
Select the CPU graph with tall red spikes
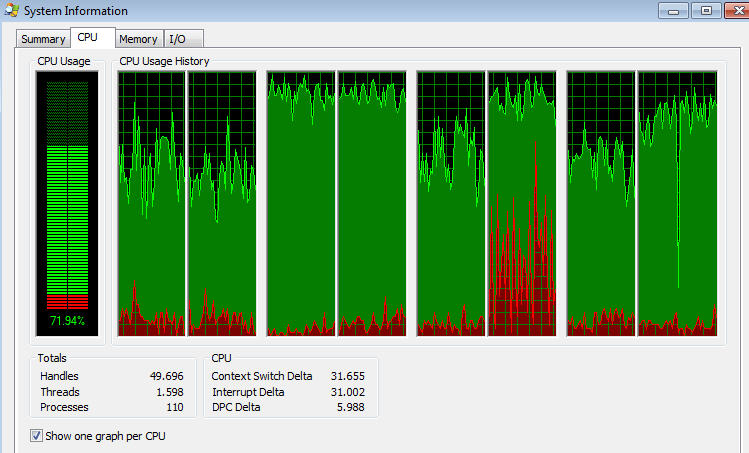[x=520, y=203]
